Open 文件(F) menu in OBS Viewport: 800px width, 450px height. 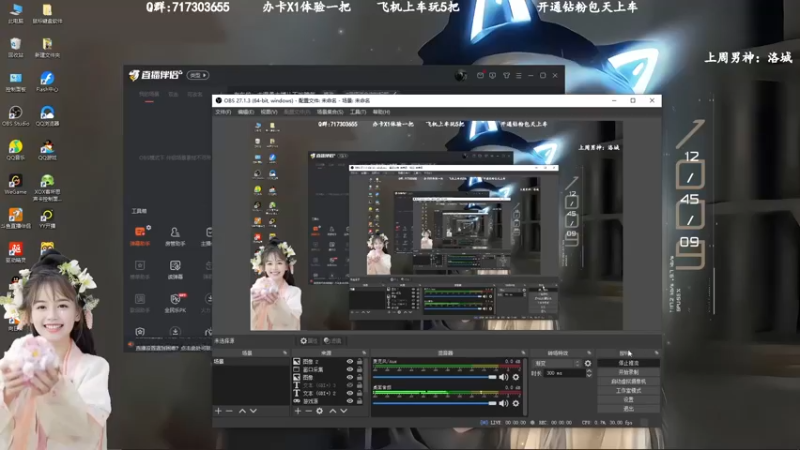(223, 112)
